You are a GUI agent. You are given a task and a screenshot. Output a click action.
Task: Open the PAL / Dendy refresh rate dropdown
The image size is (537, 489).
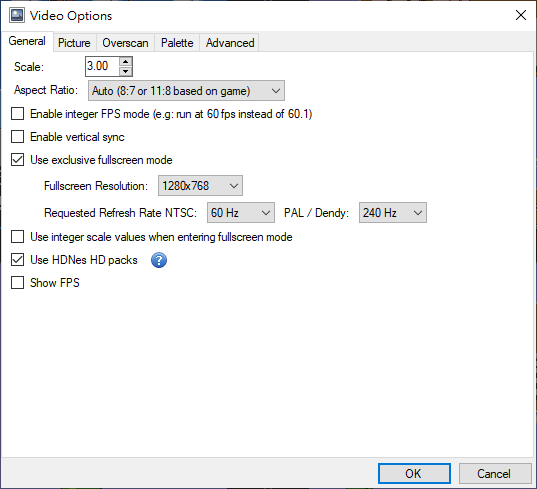(x=393, y=213)
